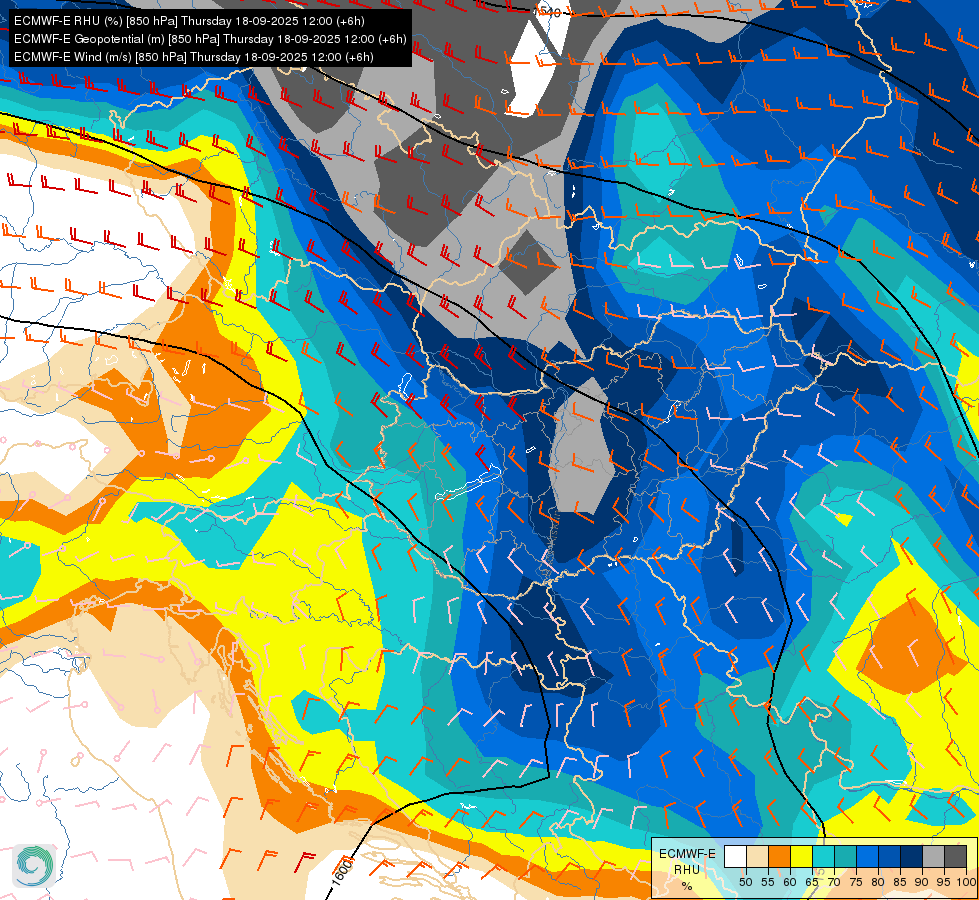The height and width of the screenshot is (900, 979).
Task: Select the orange 55-60 legend swatch
Action: 779,856
